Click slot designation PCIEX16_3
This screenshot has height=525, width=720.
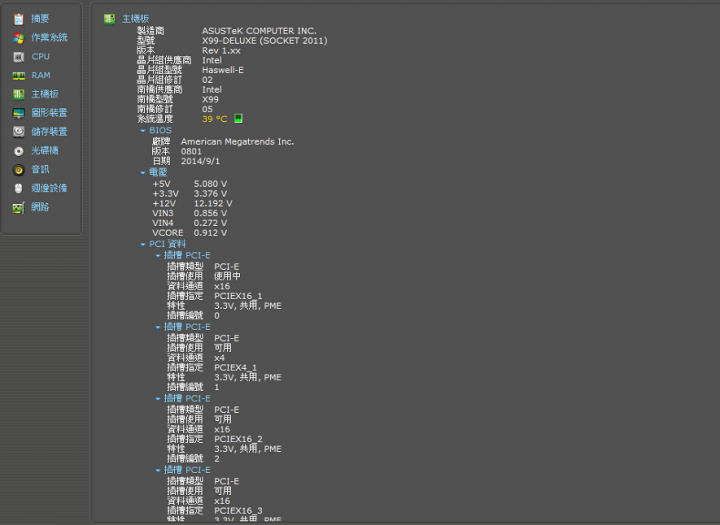point(238,511)
